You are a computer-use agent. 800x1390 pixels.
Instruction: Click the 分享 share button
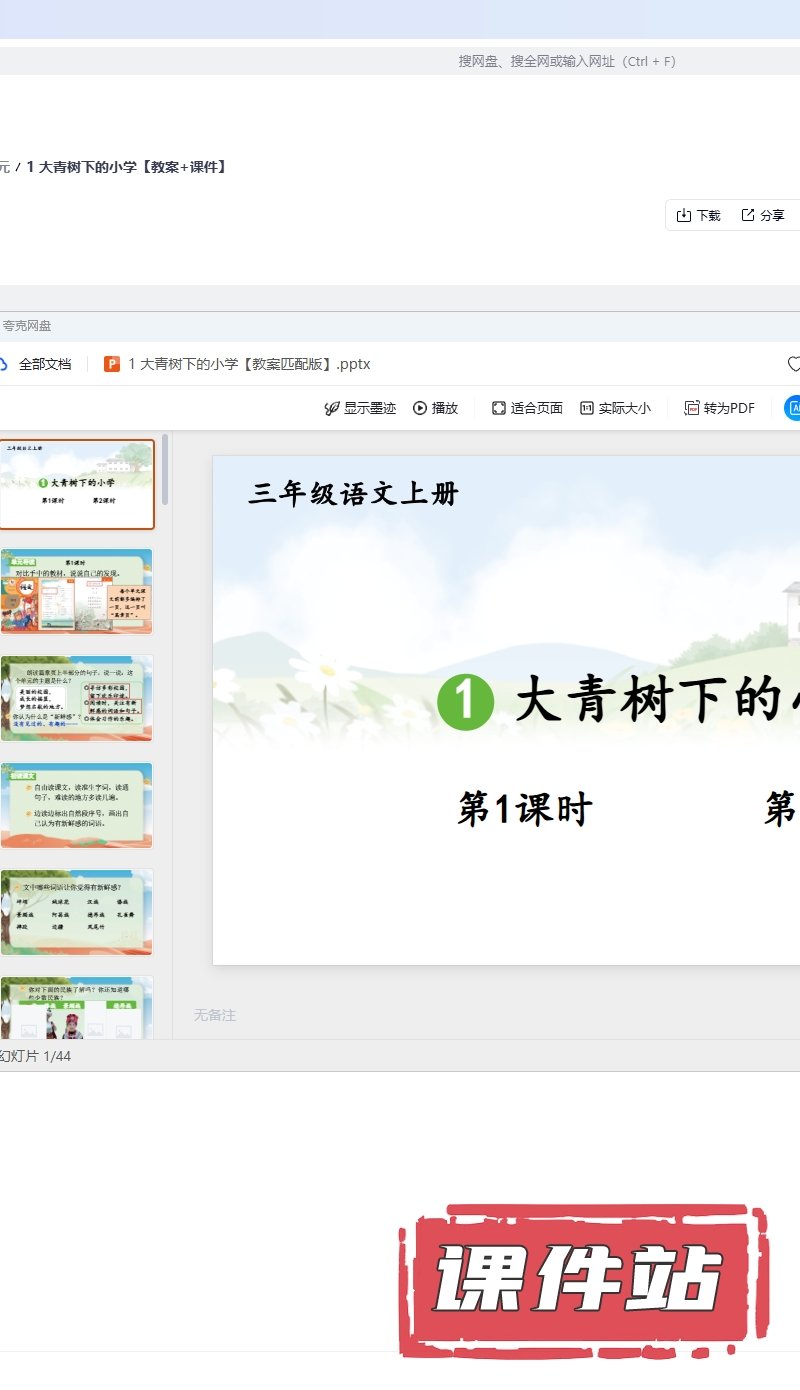click(x=762, y=215)
